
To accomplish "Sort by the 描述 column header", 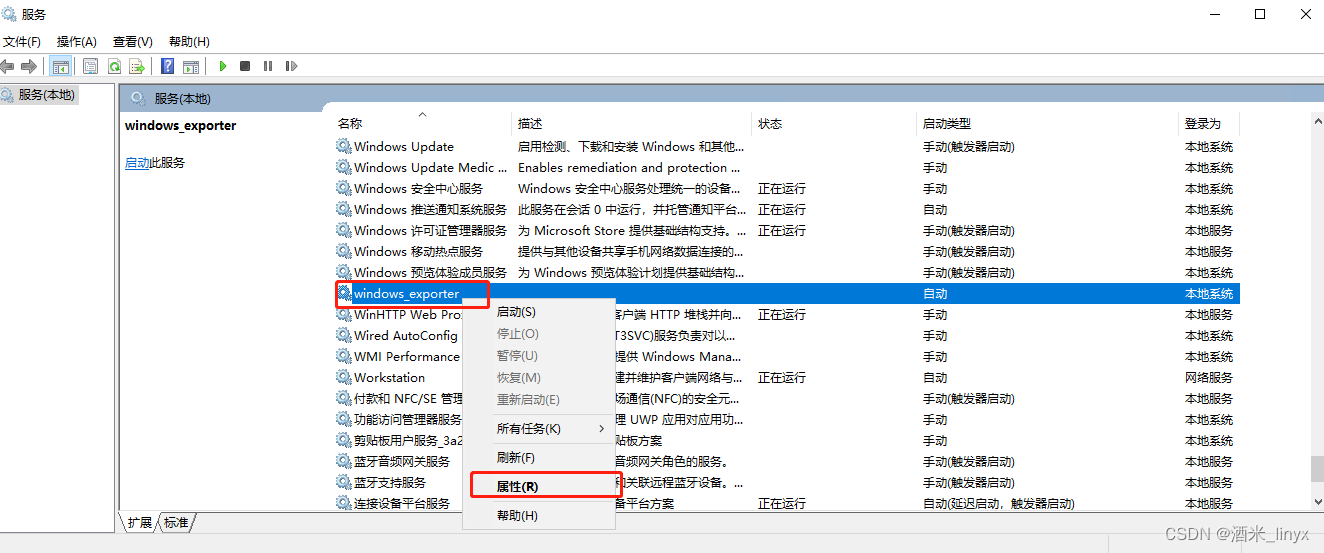I will pos(631,123).
